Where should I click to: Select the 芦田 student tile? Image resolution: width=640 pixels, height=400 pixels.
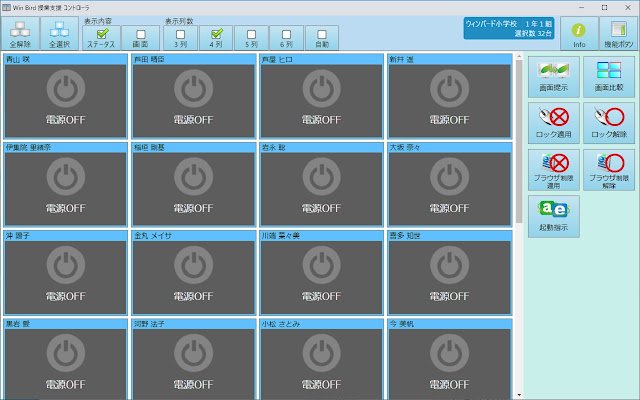193,96
